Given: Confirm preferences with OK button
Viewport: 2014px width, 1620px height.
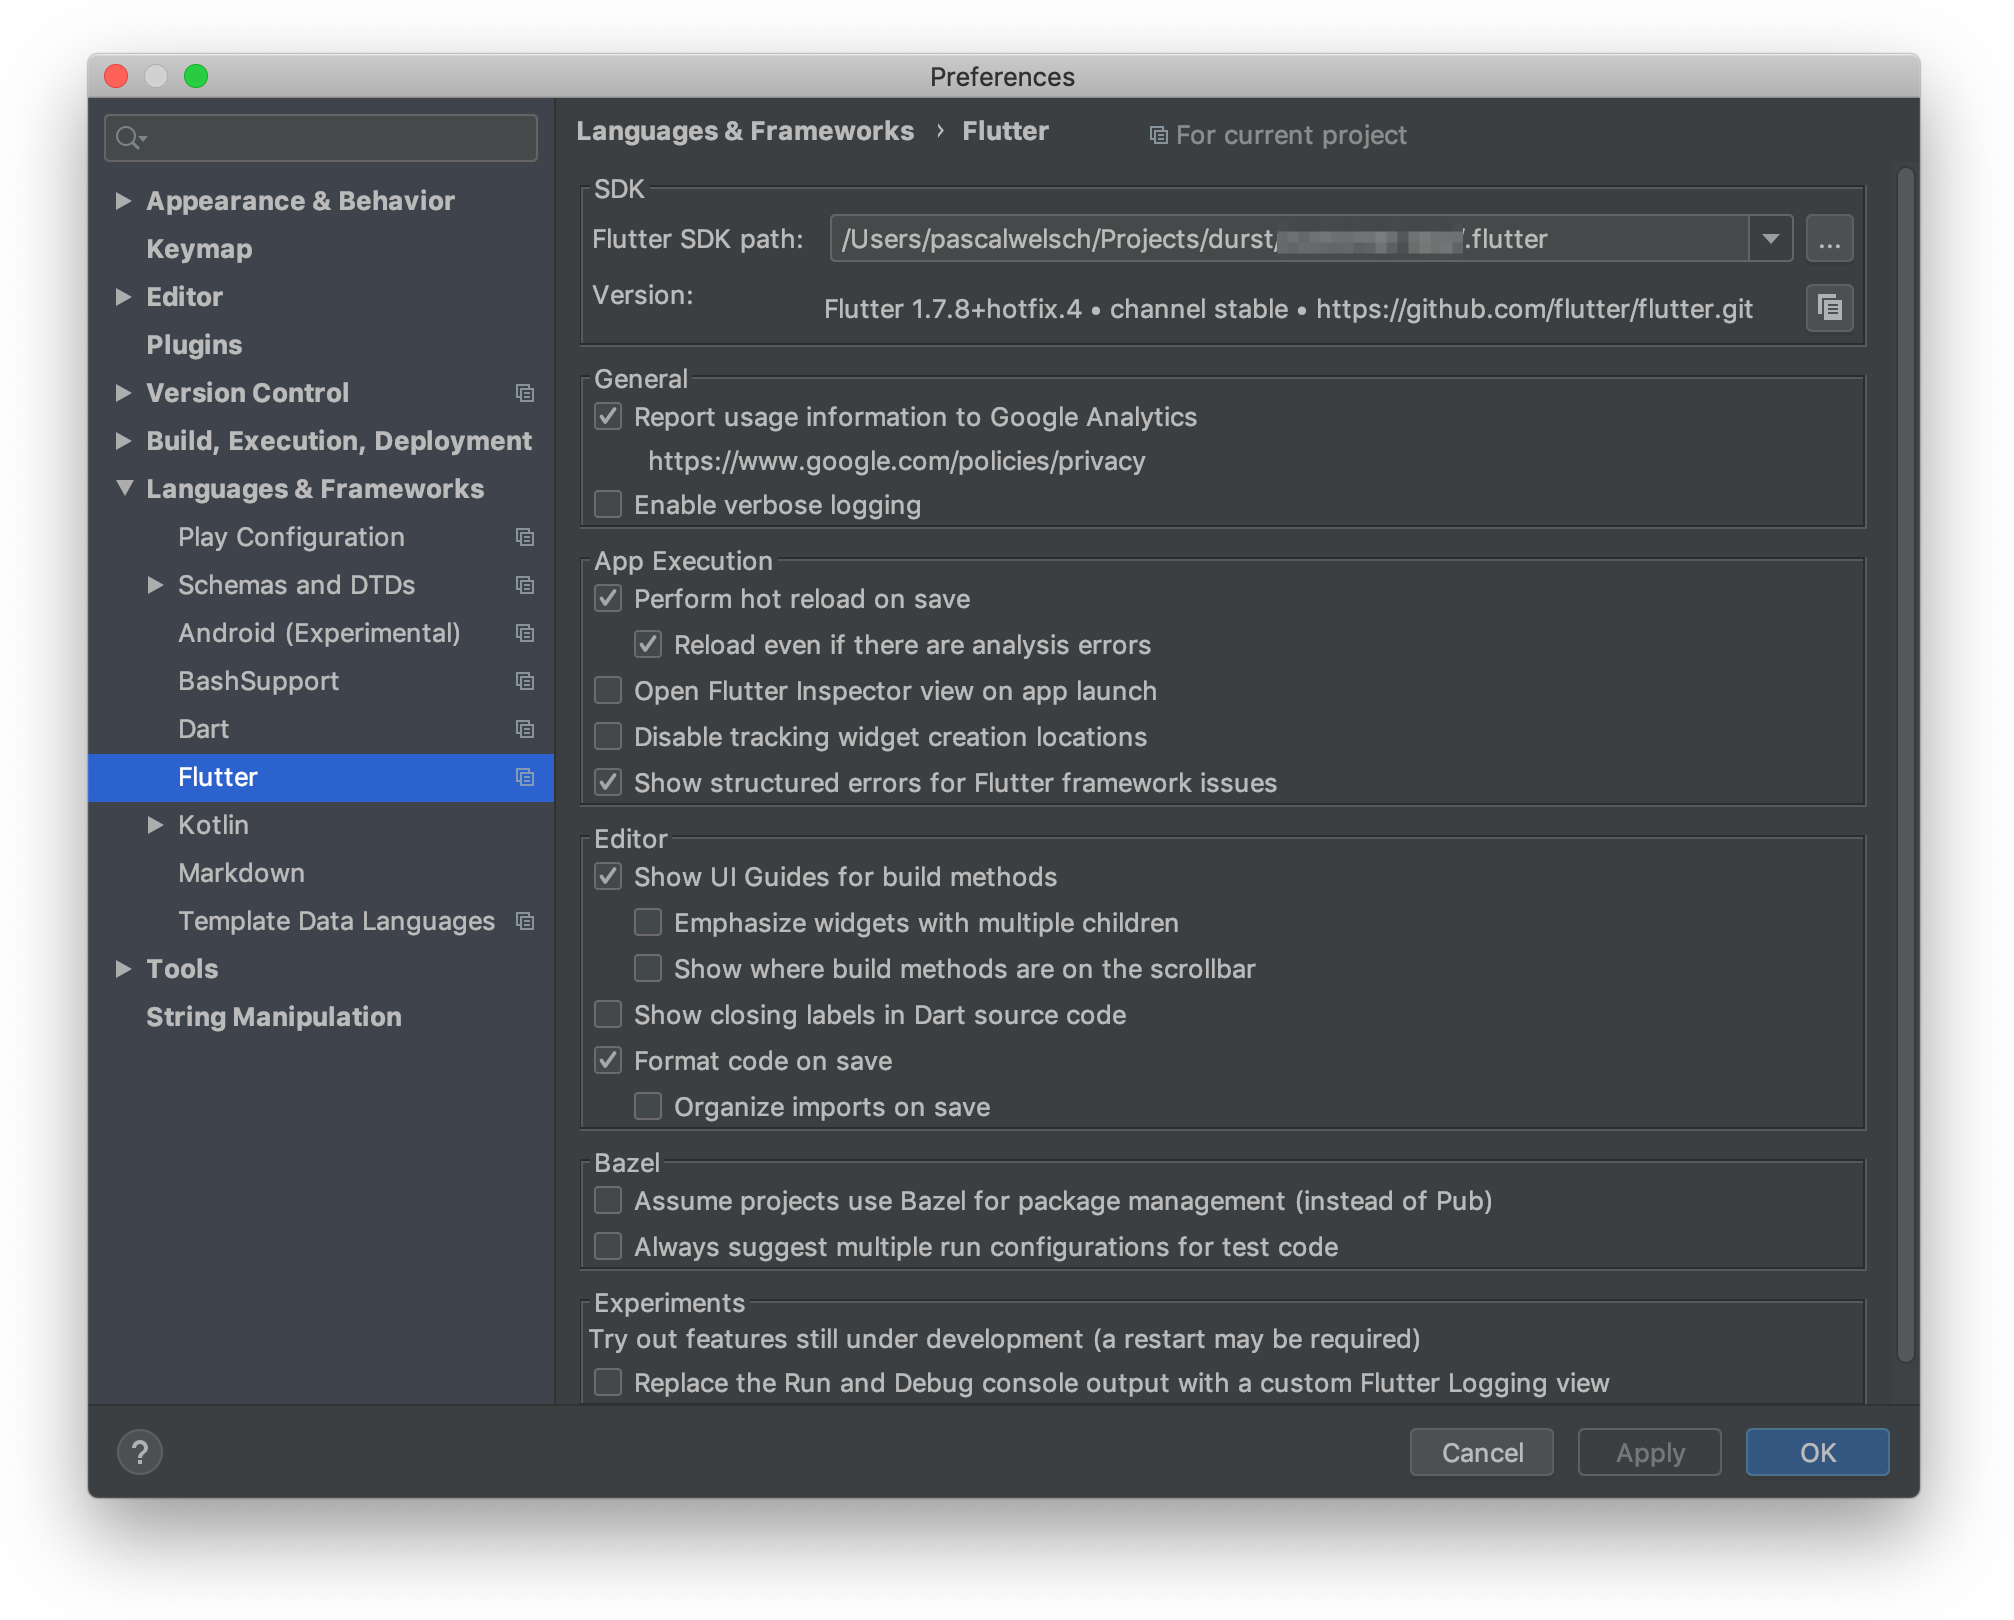Looking at the screenshot, I should [x=1817, y=1452].
